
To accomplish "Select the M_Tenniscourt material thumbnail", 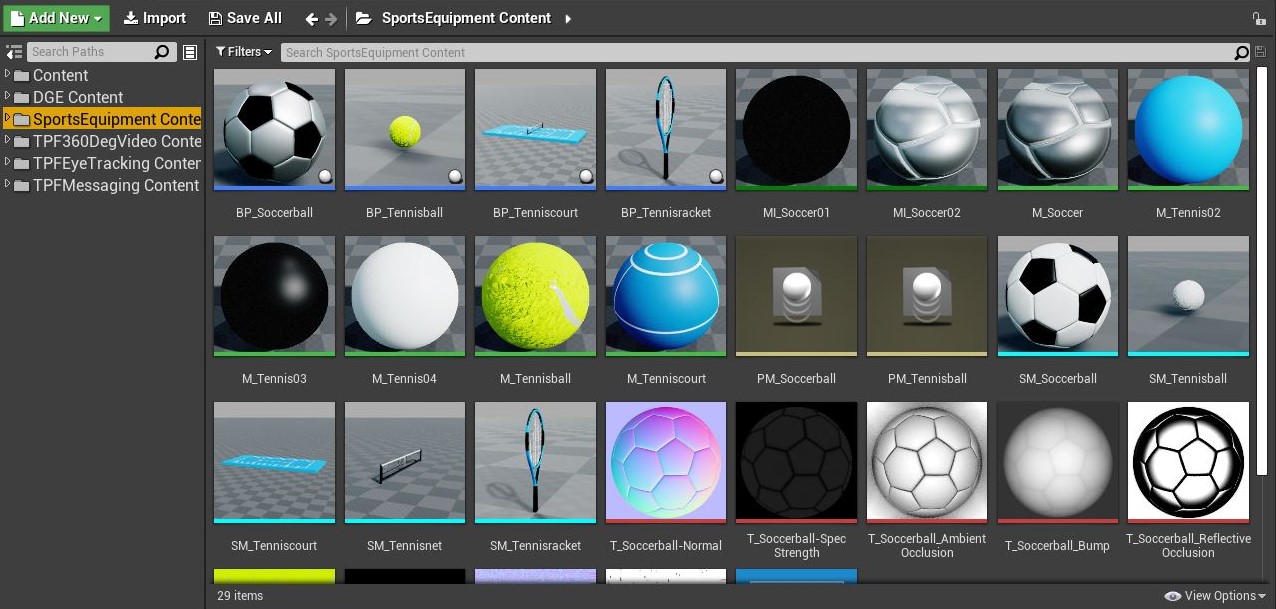I will pyautogui.click(x=666, y=296).
